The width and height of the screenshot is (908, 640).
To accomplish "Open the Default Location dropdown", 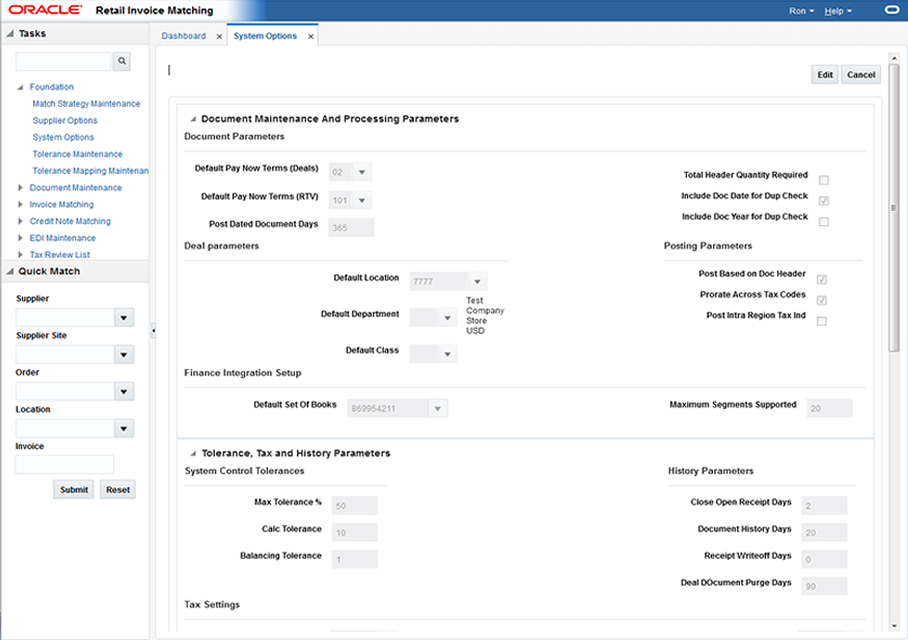I will 477,281.
